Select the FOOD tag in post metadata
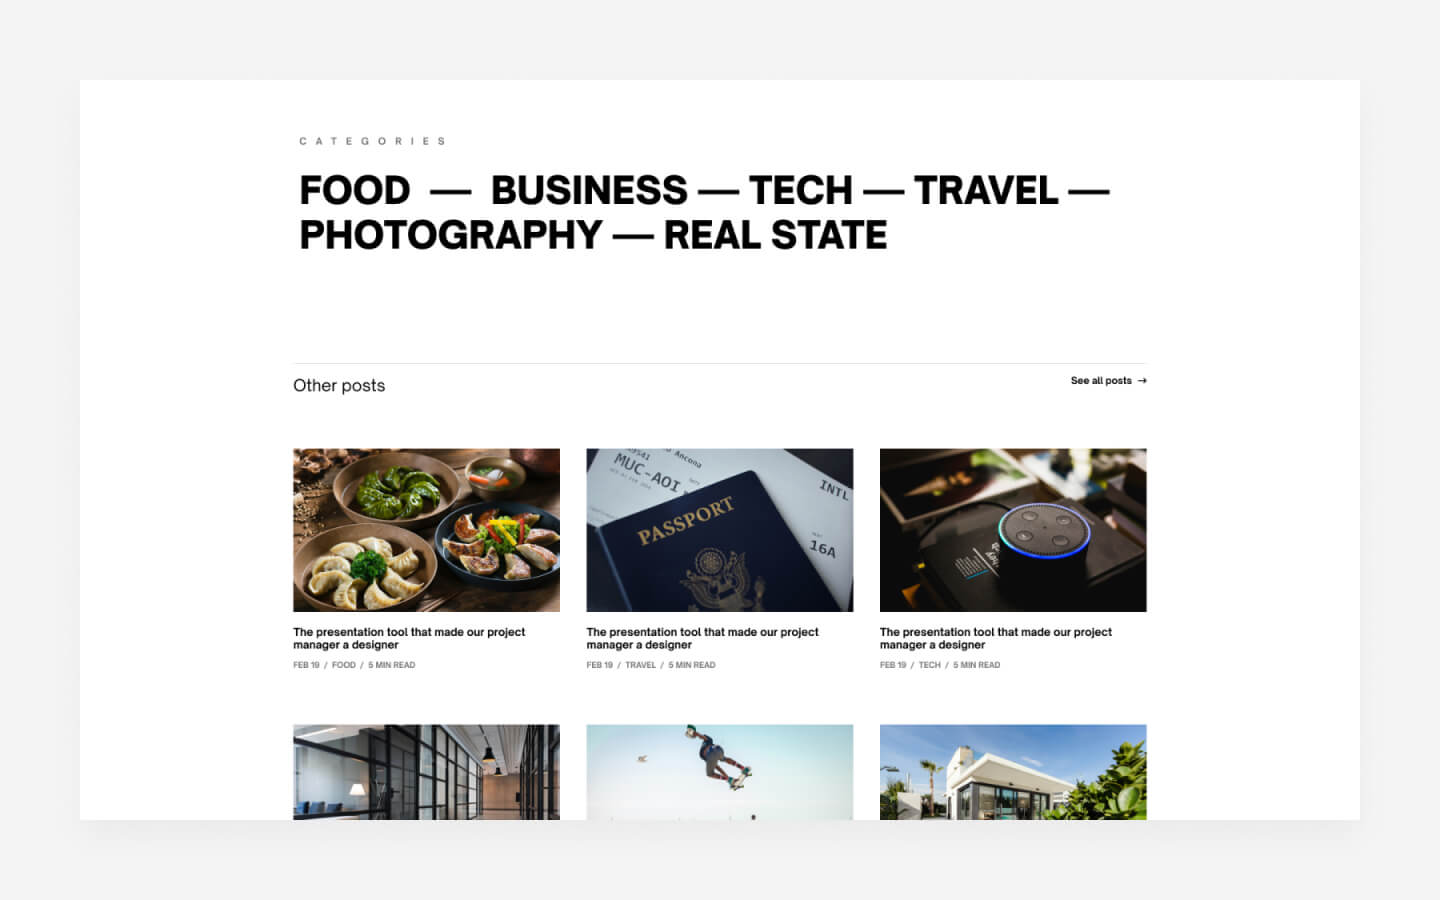This screenshot has height=900, width=1440. (344, 665)
